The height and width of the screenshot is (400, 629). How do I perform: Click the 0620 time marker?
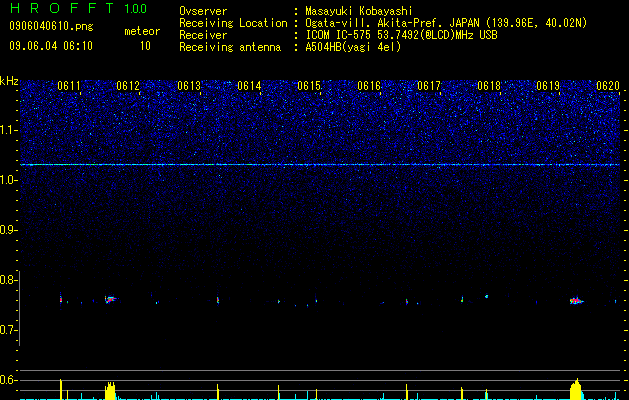(608, 86)
